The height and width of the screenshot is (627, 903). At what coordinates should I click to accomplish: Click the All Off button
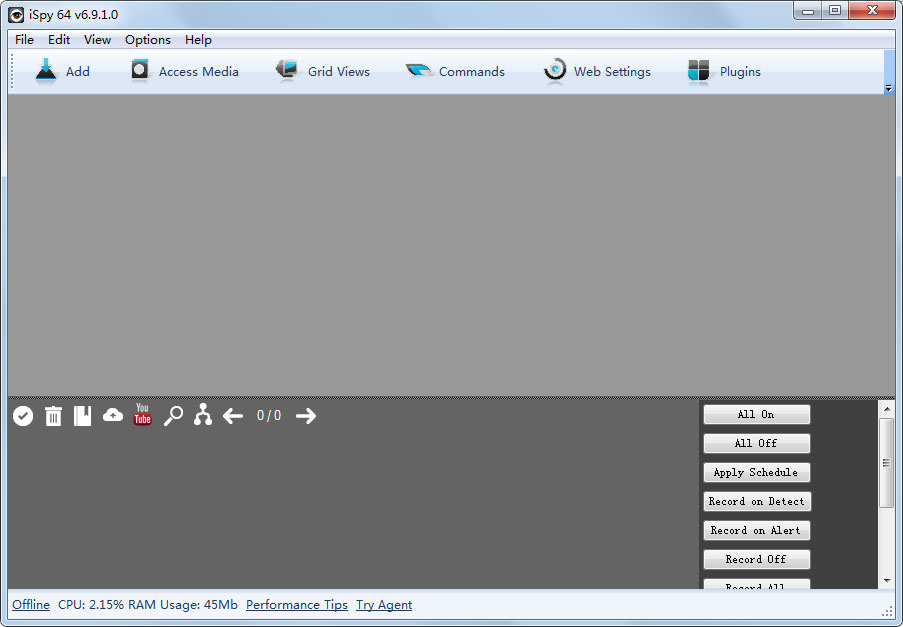tap(757, 443)
